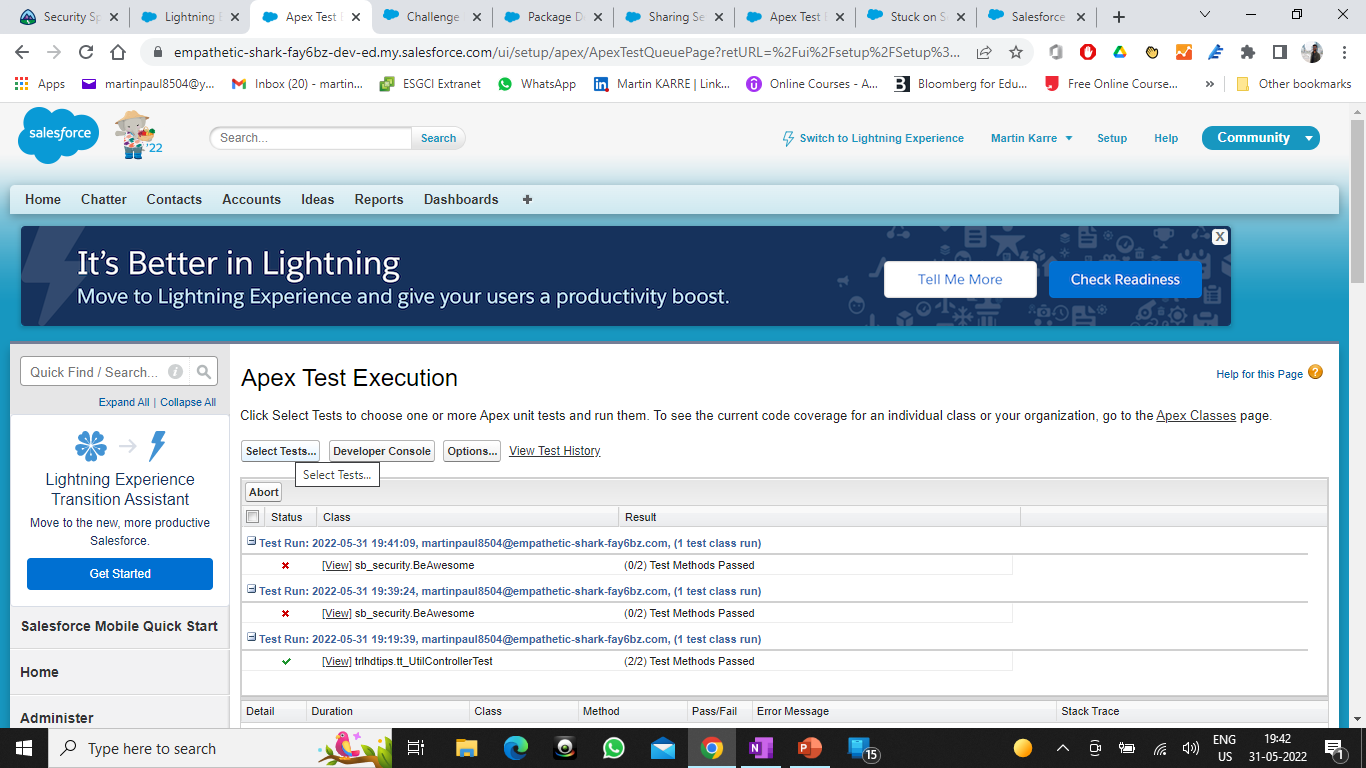Screen dimensions: 1366x768
Task: Click the browser address bar
Action: click(565, 52)
